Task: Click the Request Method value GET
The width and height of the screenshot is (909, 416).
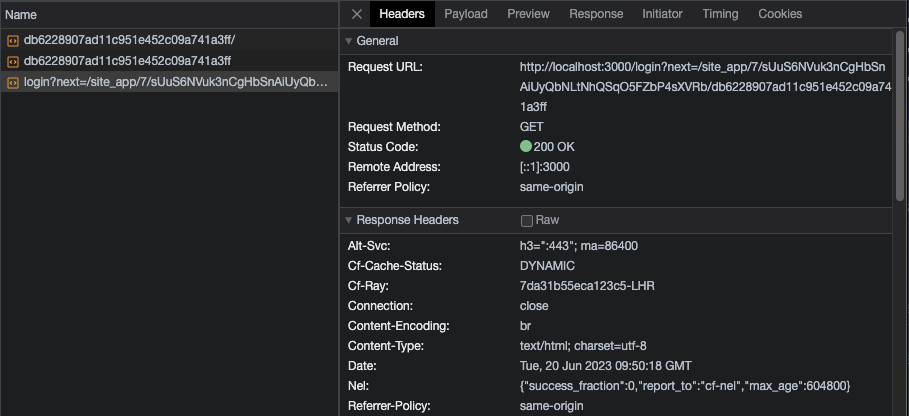Action: (532, 127)
